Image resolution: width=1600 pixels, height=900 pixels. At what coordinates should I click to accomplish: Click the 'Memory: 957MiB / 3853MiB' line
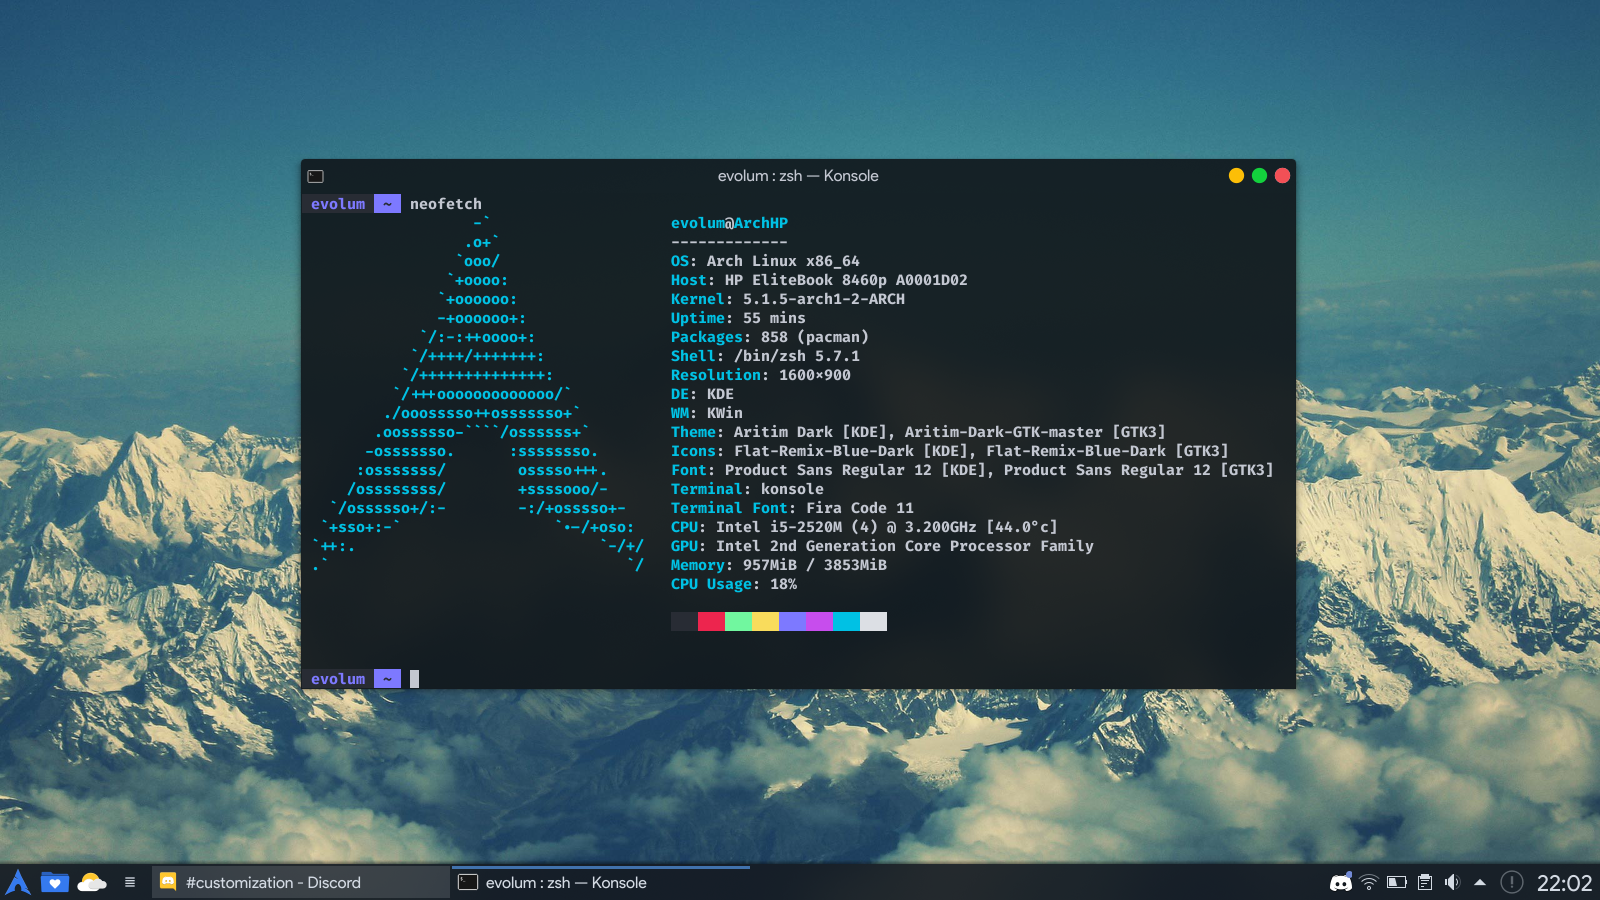779,565
